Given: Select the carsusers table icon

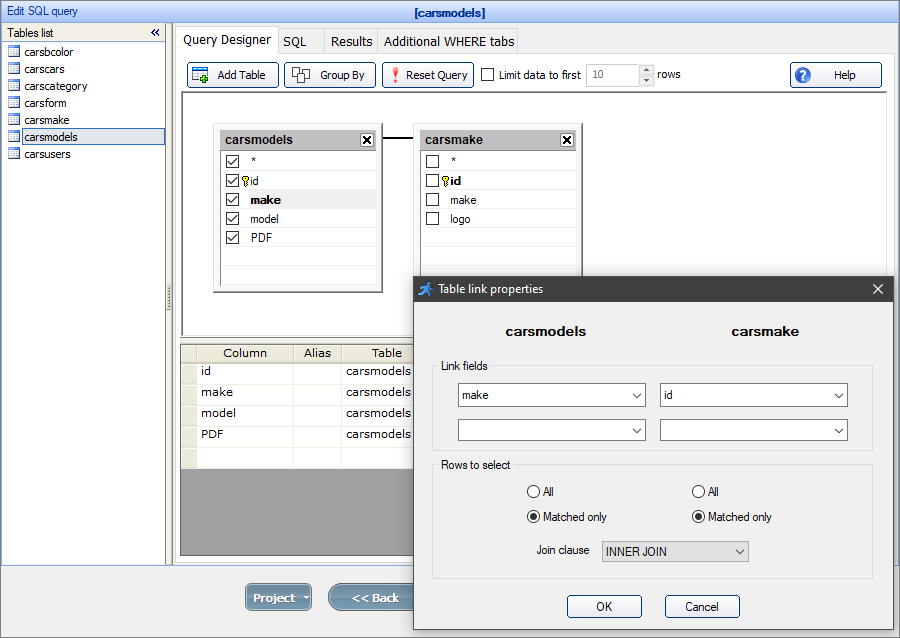Looking at the screenshot, I should 15,153.
